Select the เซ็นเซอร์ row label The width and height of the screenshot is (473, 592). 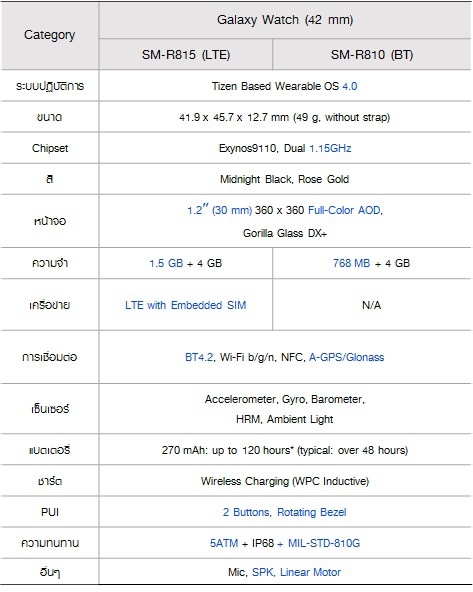point(50,409)
